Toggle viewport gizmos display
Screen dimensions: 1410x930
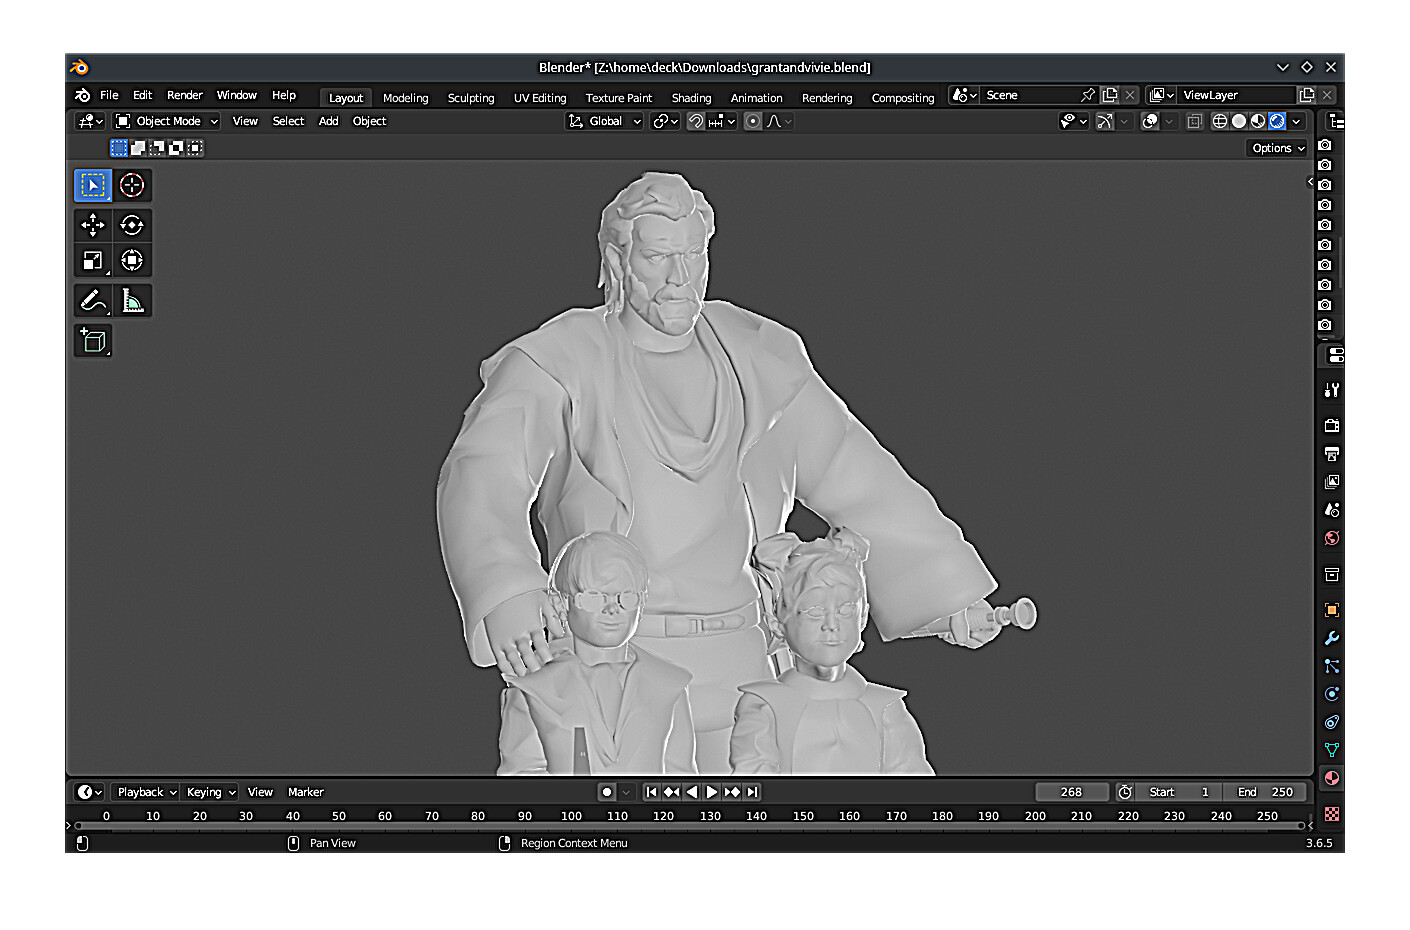point(1104,121)
